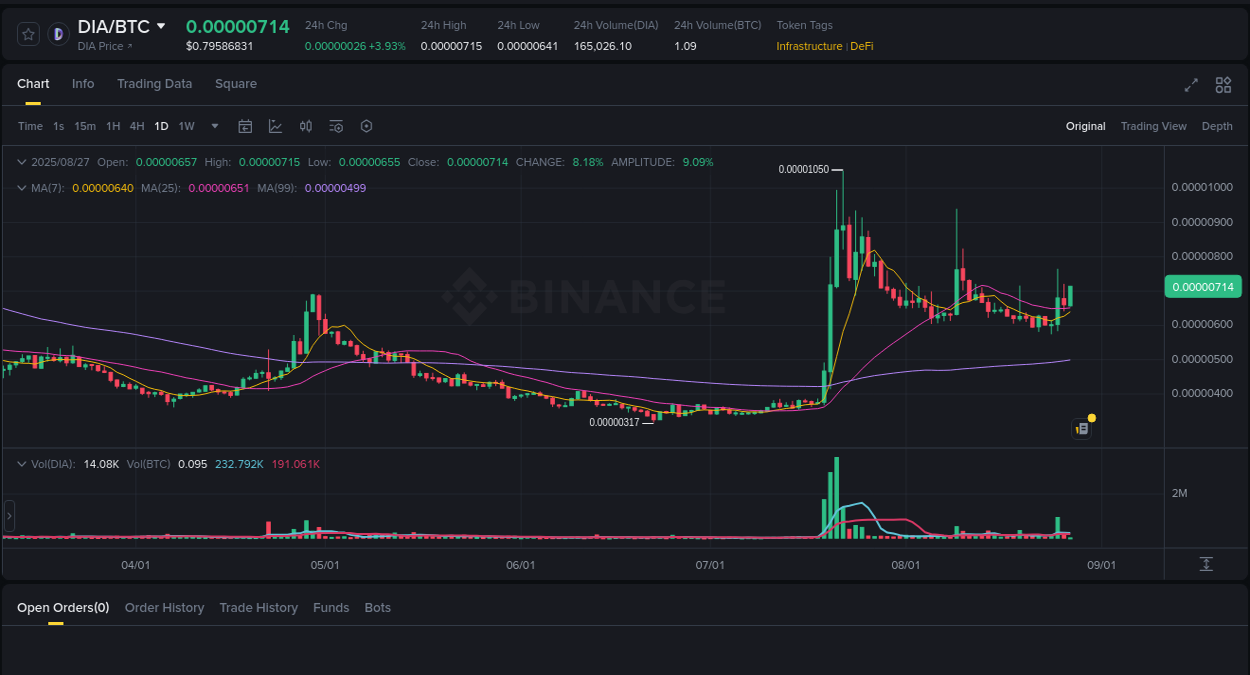1250x675 pixels.
Task: Select the Trading View chart mode
Action: coord(1153,126)
